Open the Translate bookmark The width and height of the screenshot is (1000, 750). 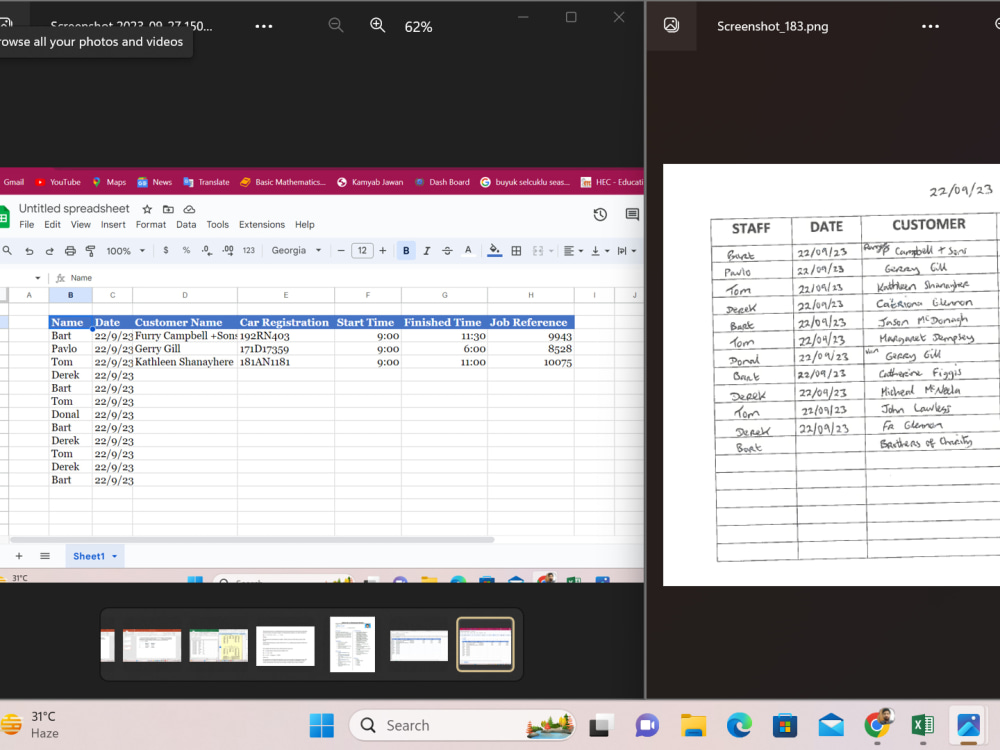(206, 182)
